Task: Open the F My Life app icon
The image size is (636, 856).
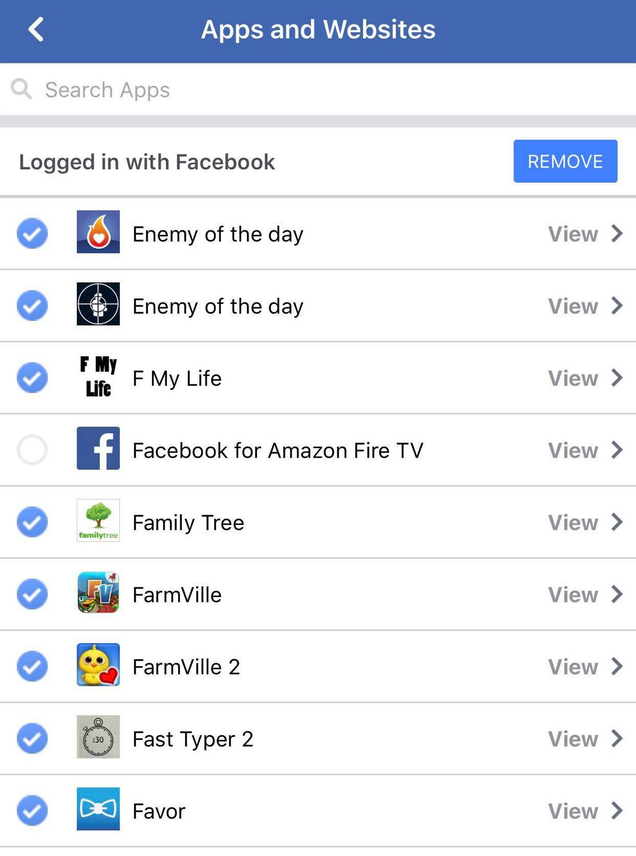Action: click(x=98, y=377)
